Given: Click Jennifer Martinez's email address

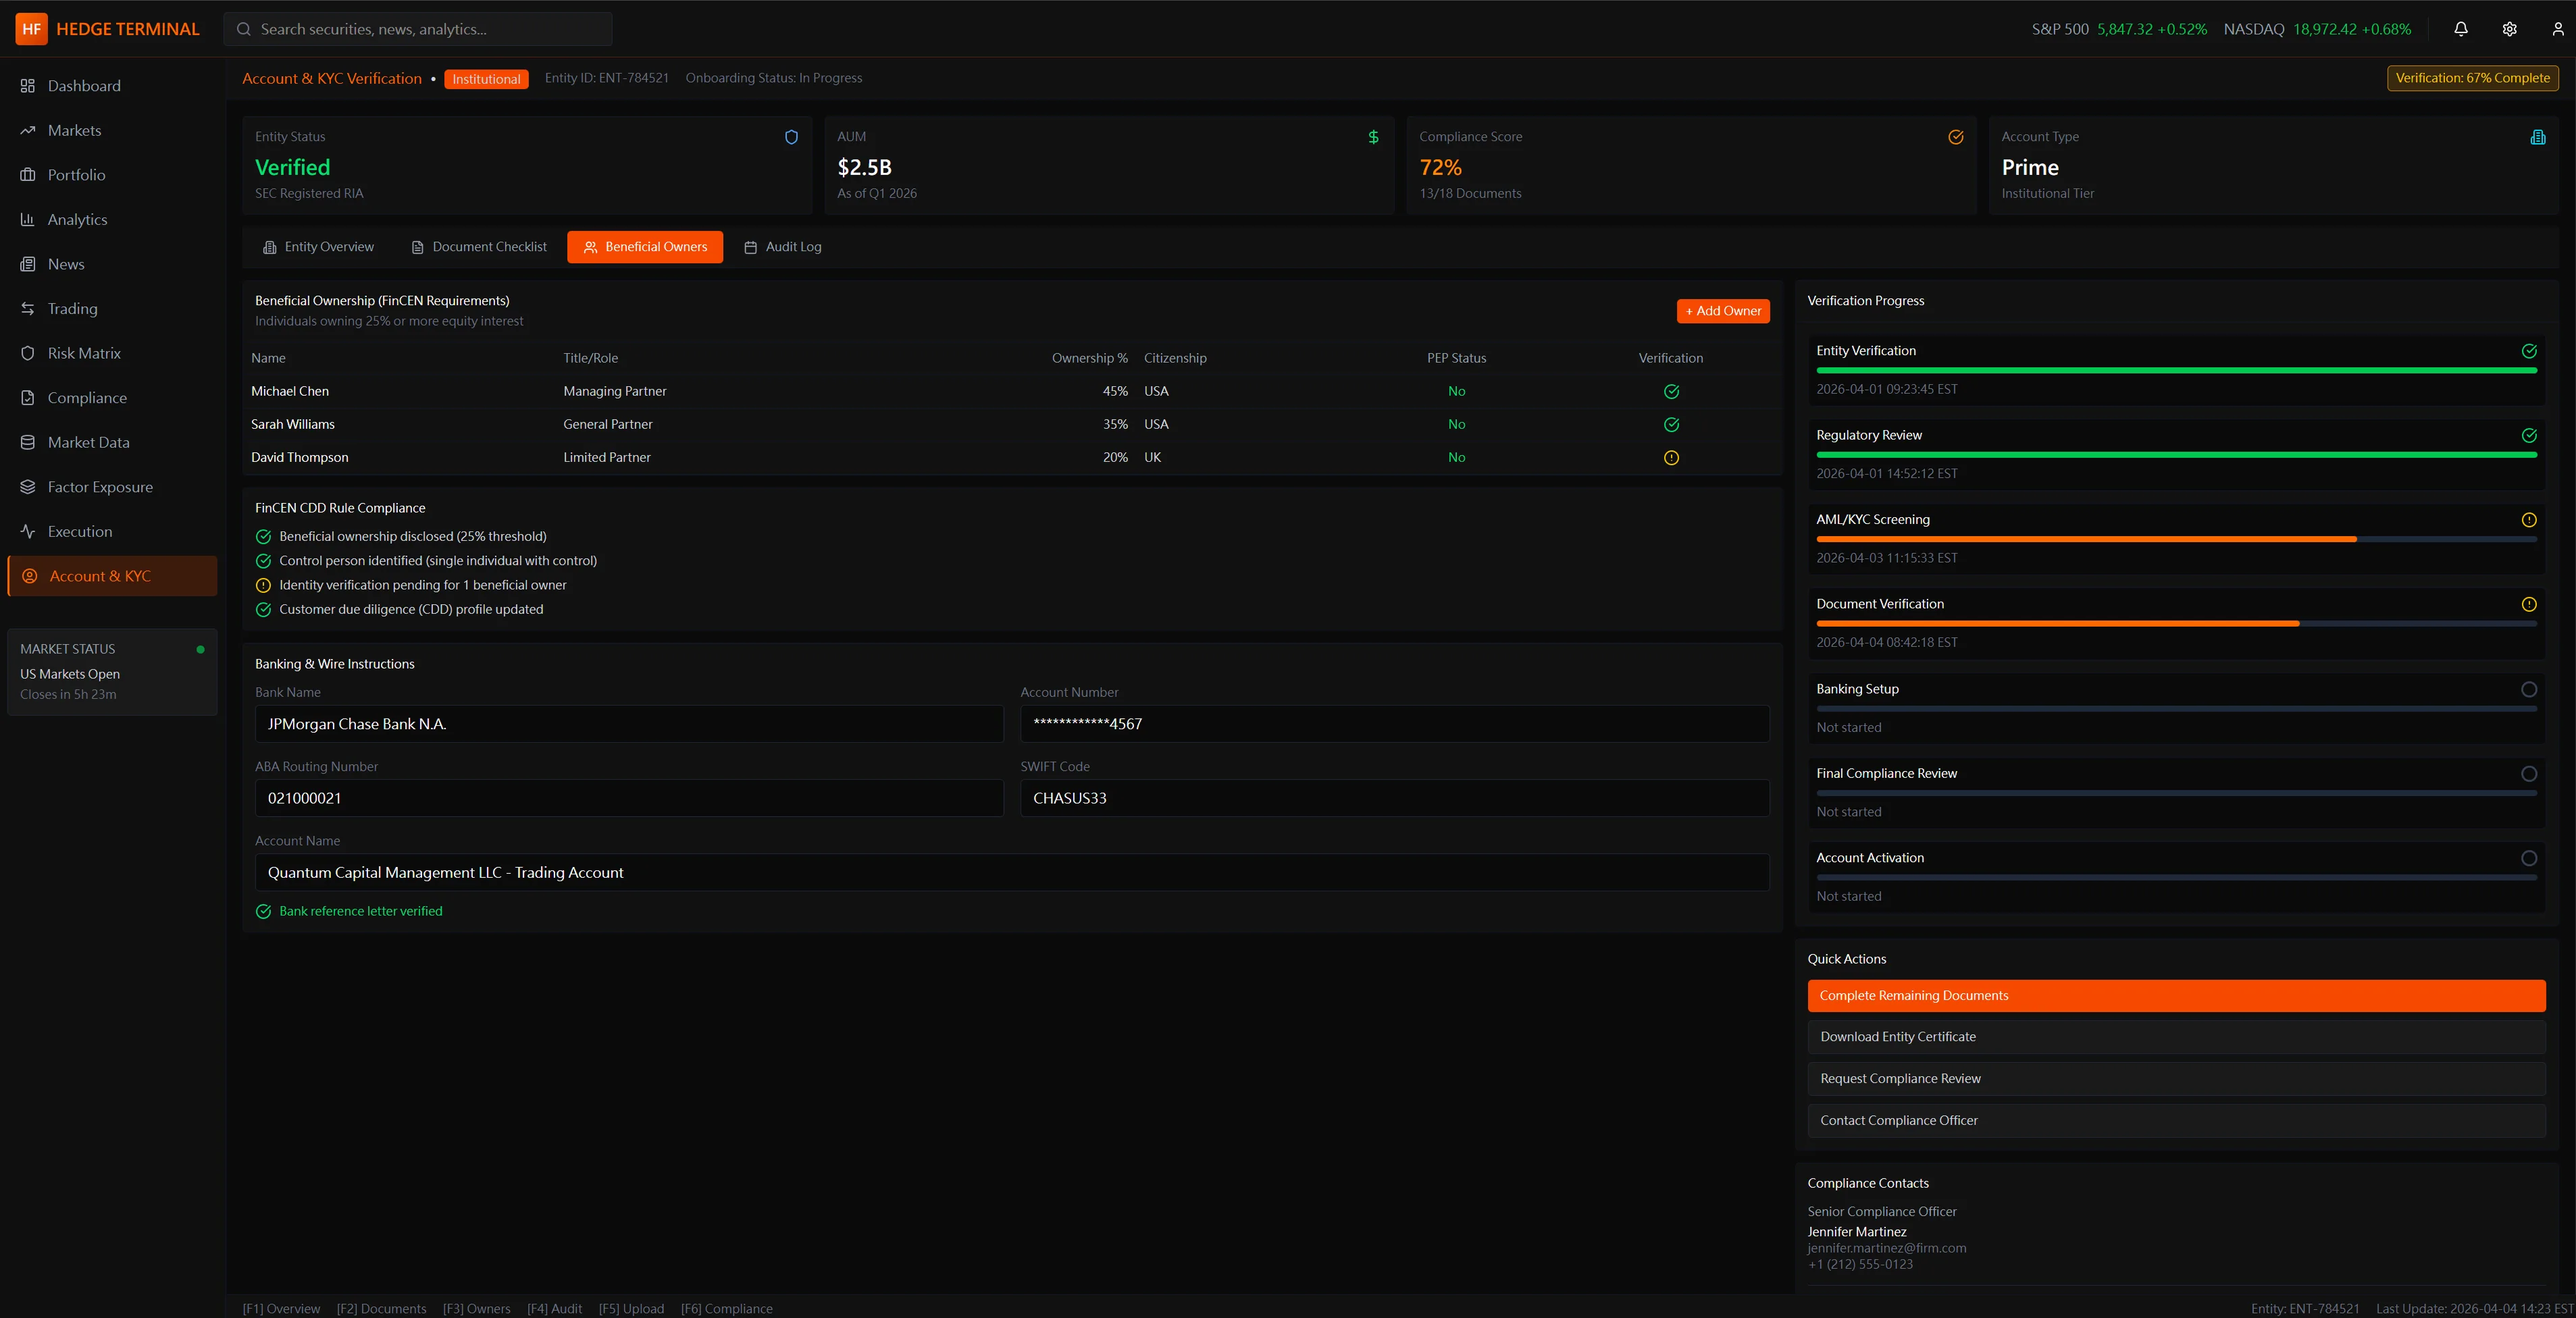Looking at the screenshot, I should click(x=1887, y=1247).
